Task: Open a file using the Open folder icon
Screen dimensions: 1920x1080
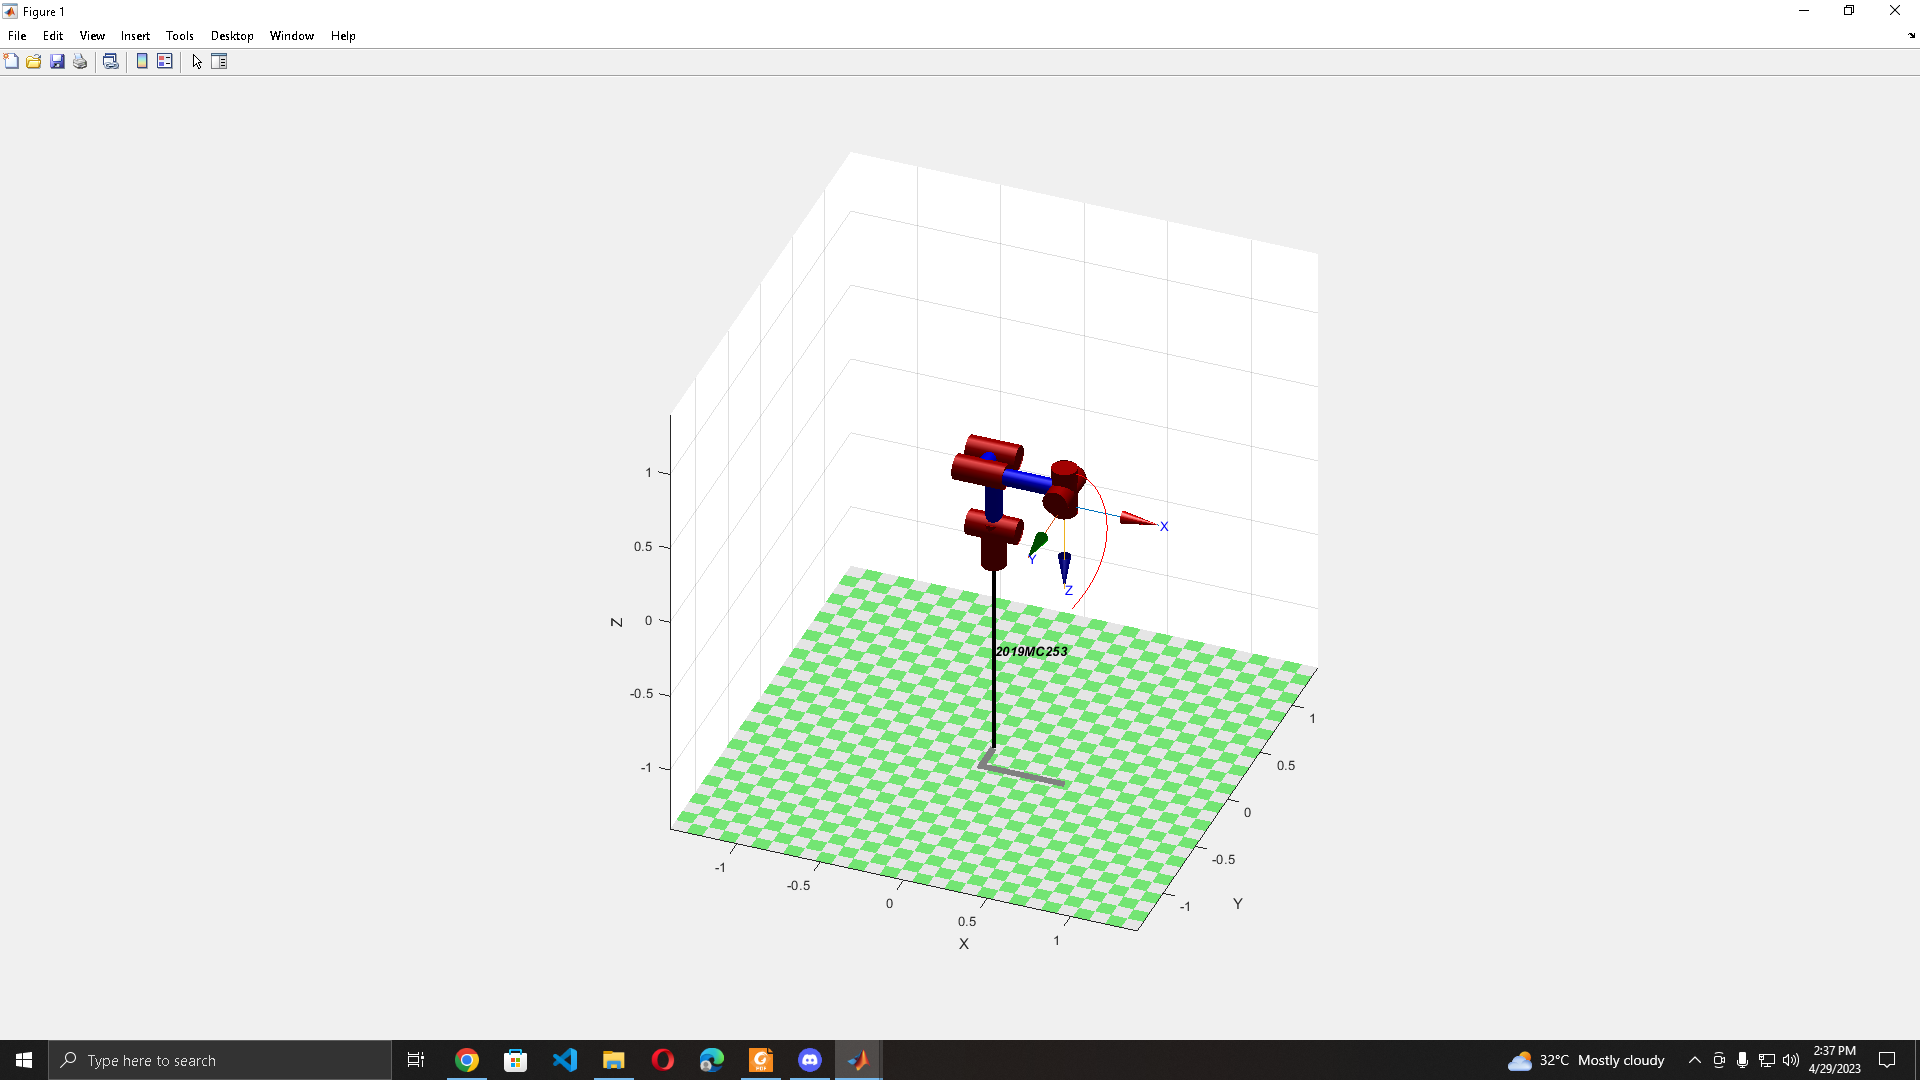Action: click(34, 61)
